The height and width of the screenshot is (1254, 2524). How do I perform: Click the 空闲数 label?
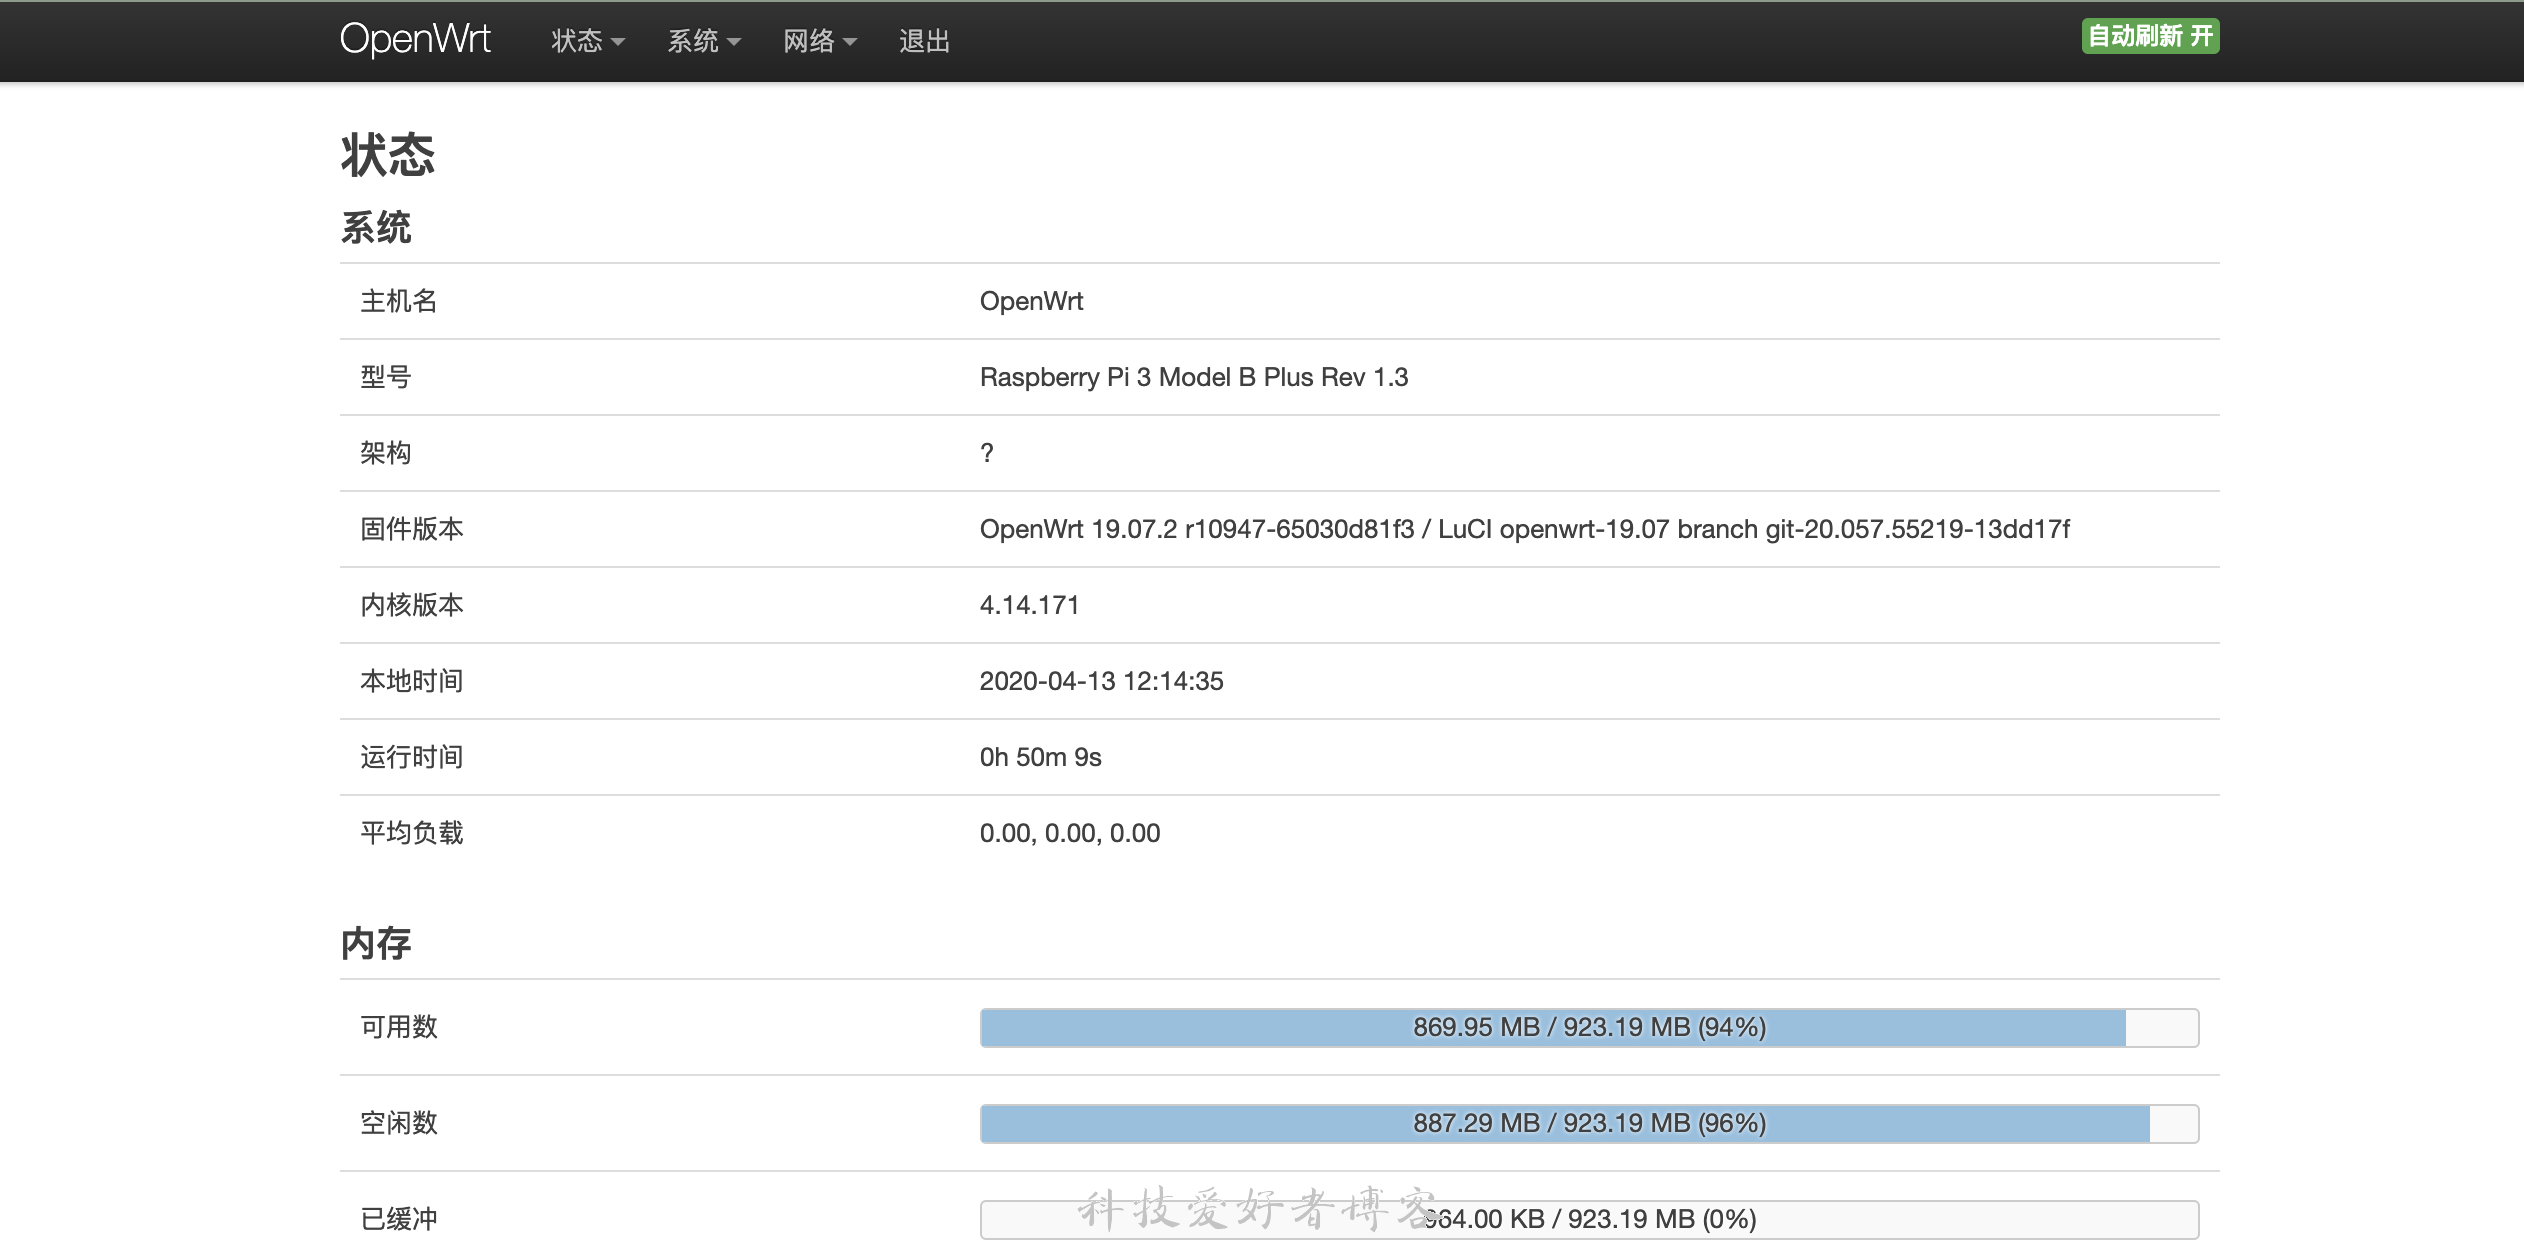click(x=399, y=1123)
